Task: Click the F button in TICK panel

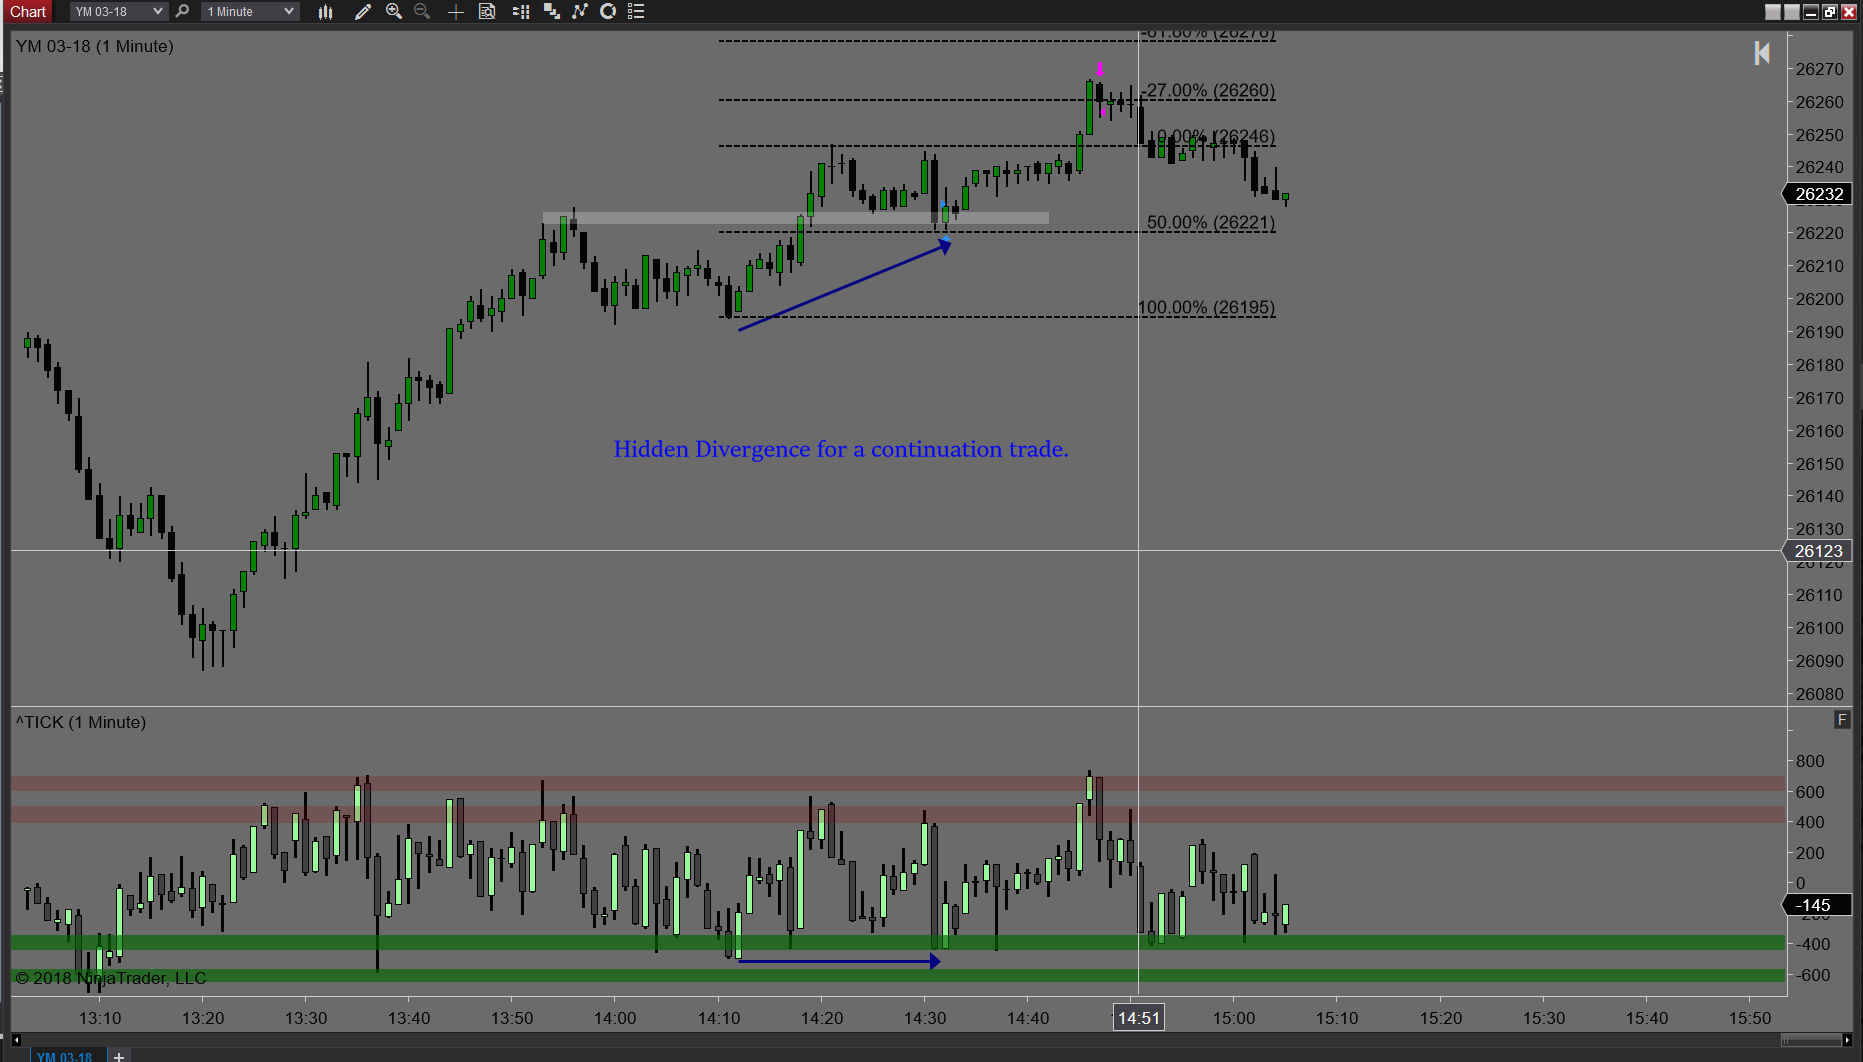Action: click(x=1842, y=719)
